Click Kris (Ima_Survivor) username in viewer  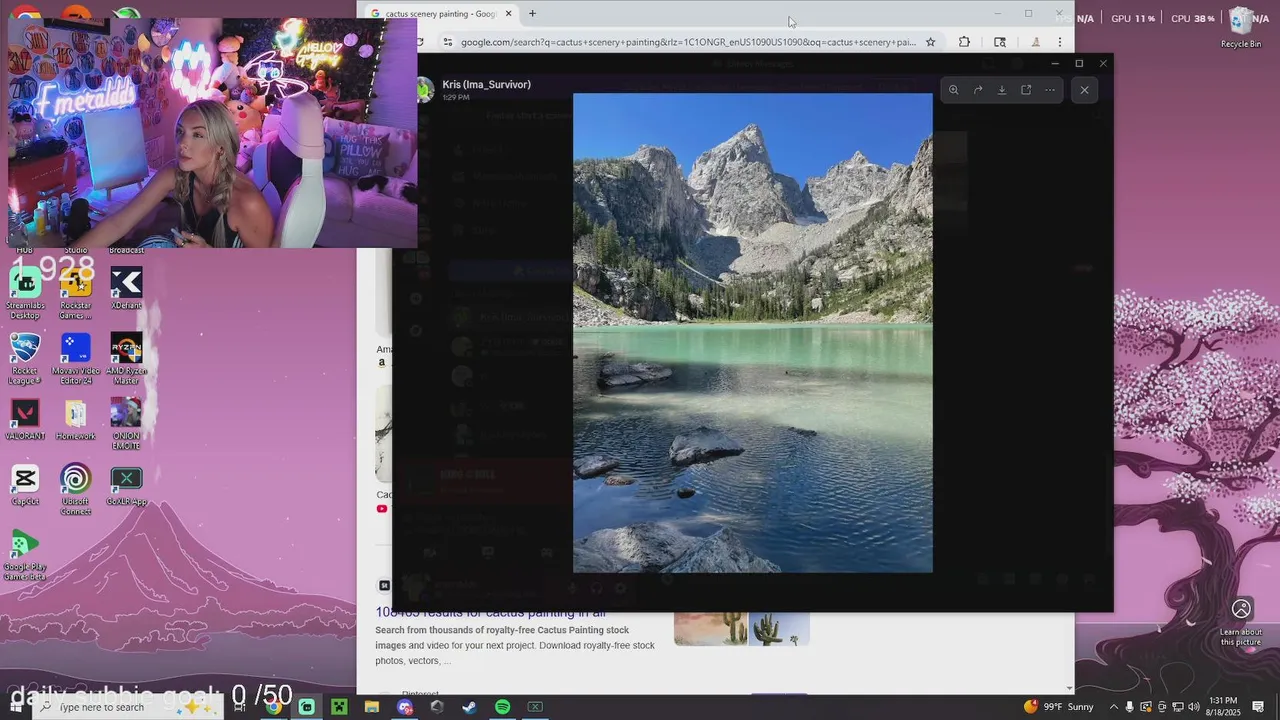[487, 85]
